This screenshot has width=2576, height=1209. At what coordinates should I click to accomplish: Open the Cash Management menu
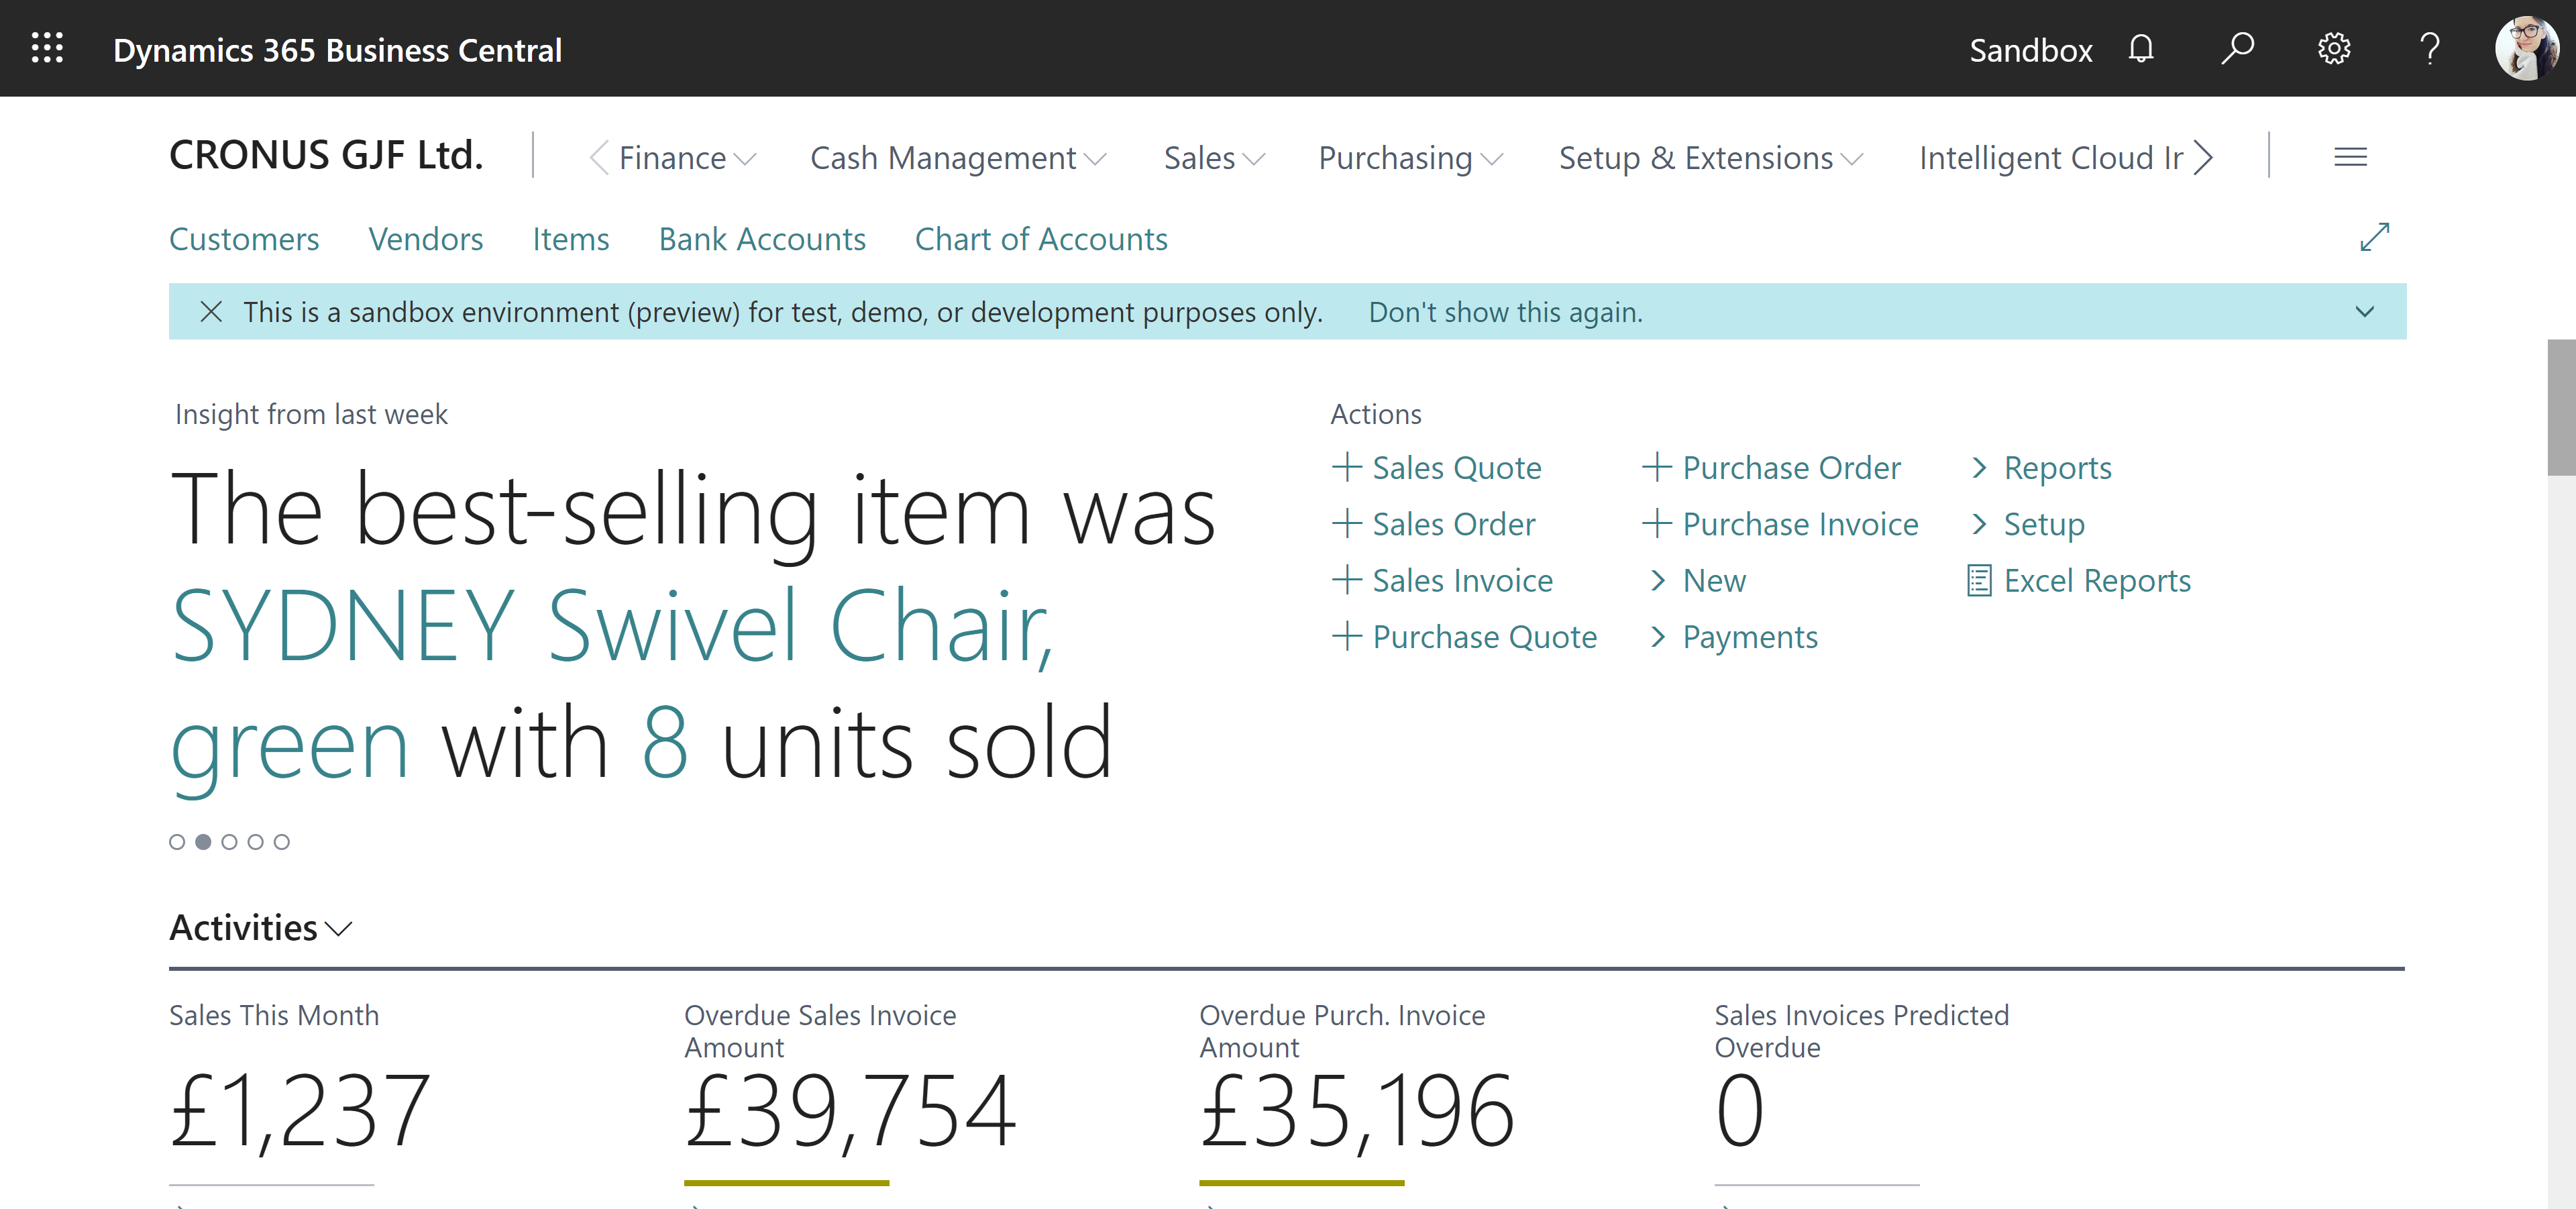point(957,158)
